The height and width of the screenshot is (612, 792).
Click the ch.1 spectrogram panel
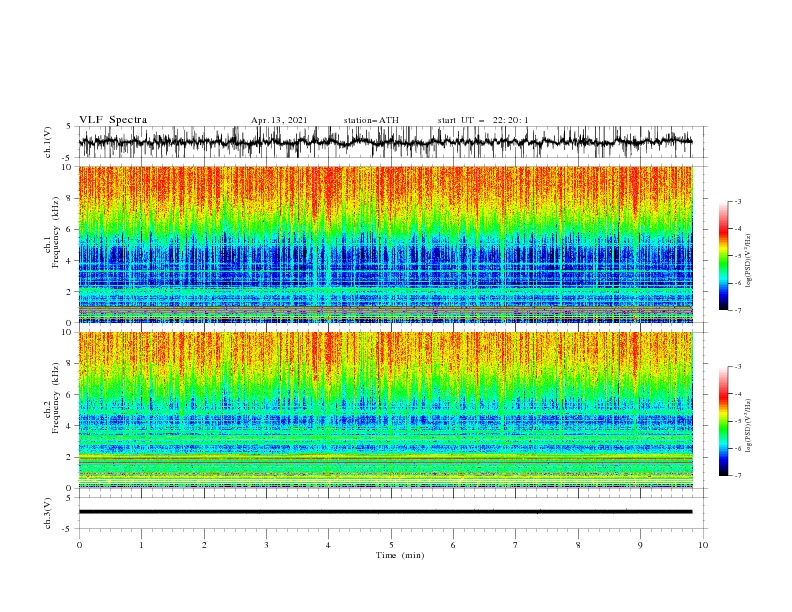click(x=385, y=244)
